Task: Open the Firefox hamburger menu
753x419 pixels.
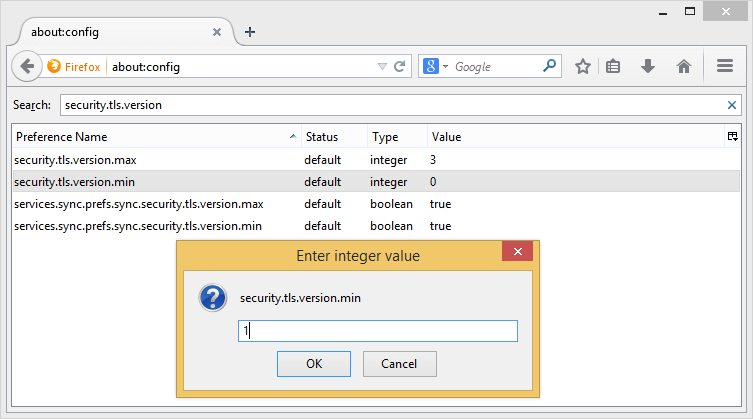Action: click(726, 67)
